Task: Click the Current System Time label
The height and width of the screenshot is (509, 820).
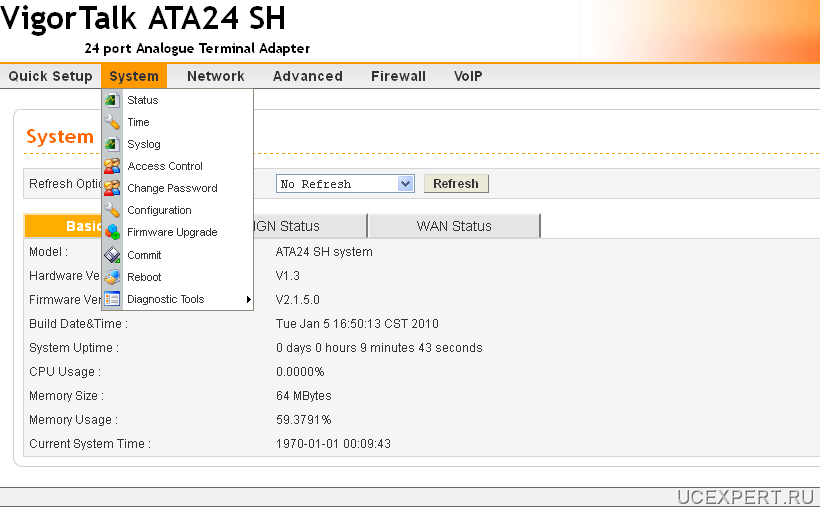Action: click(90, 444)
